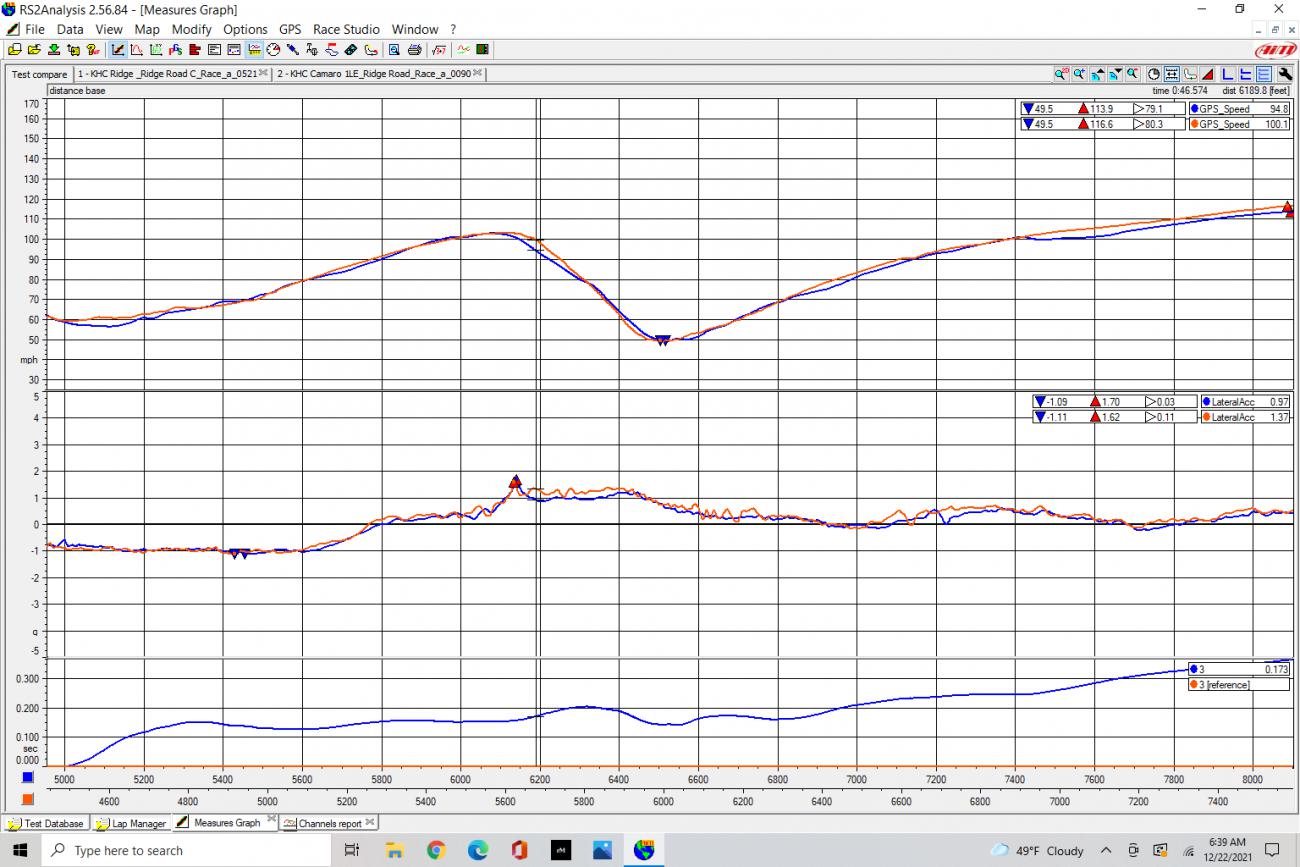Image resolution: width=1300 pixels, height=867 pixels.
Task: Close the KHC Ridge Road C_Race_a_0521 tab
Action: (x=264, y=73)
